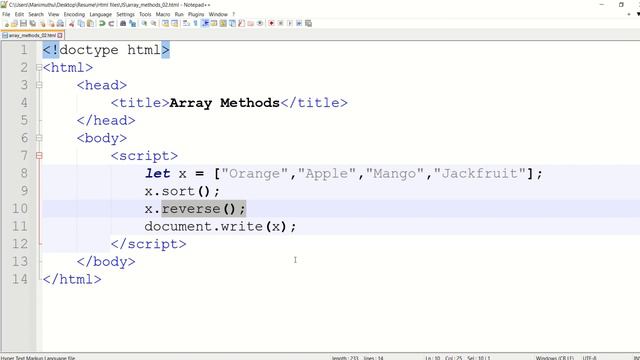The height and width of the screenshot is (360, 640).
Task: Toggle Show All Characters icon
Action: pos(195,23)
